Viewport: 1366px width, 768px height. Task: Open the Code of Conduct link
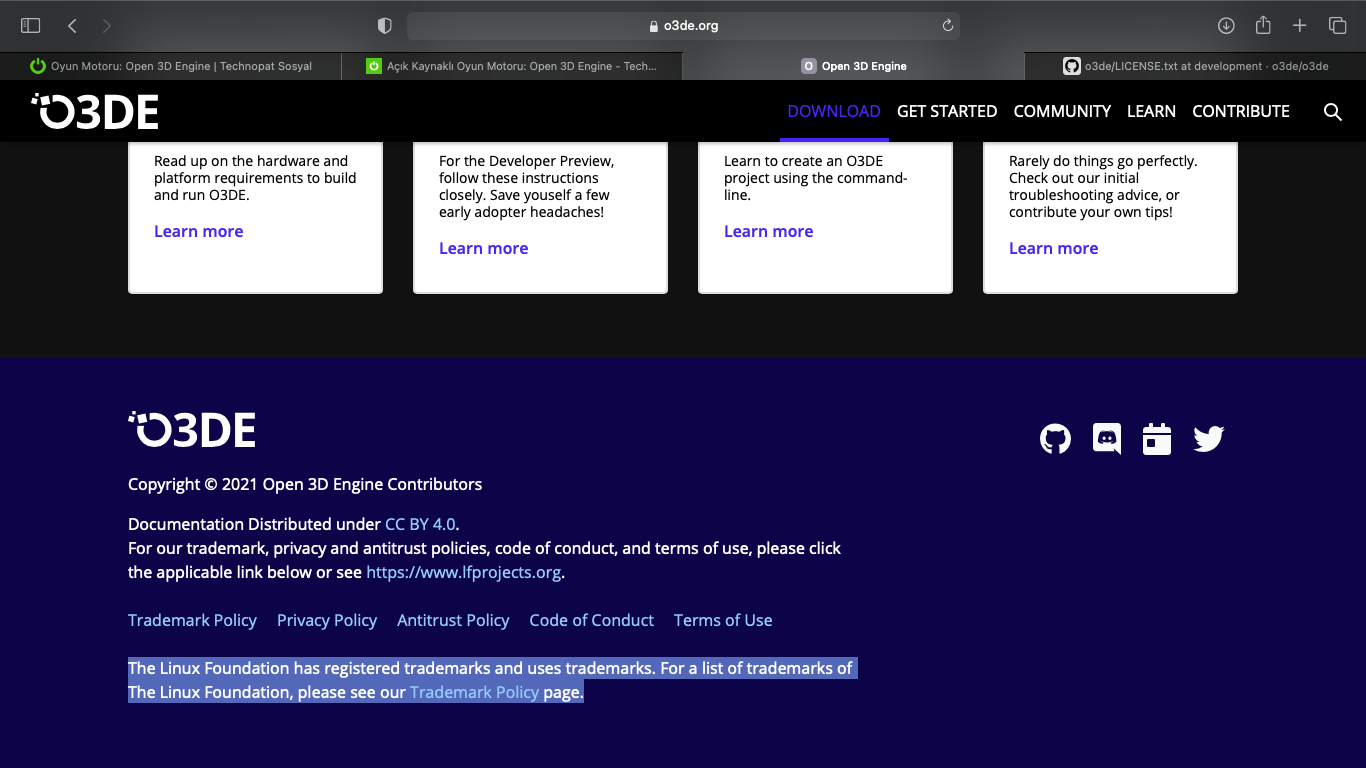(x=591, y=620)
